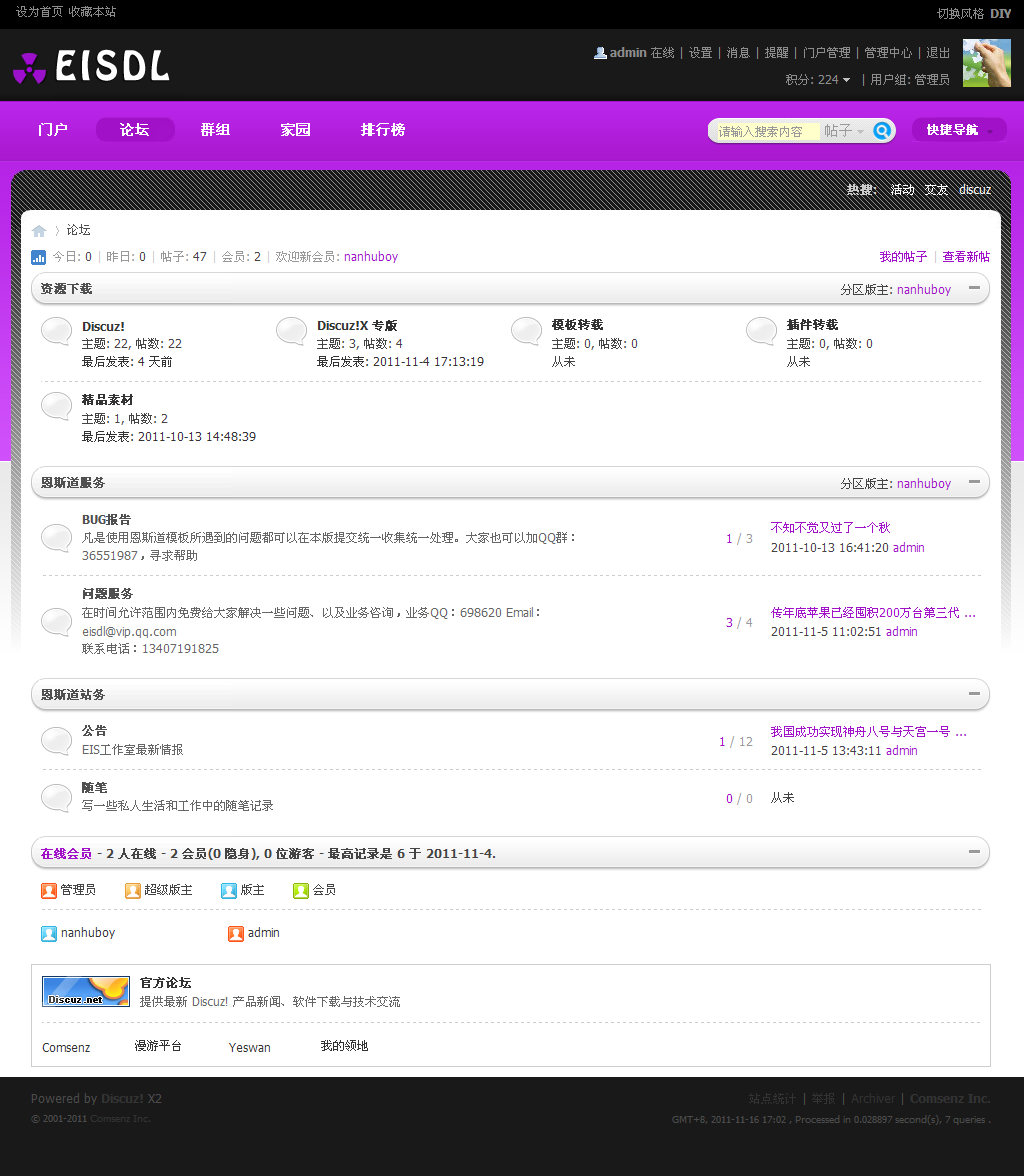
Task: Click the 精品素材 forum bubble icon
Action: click(x=56, y=406)
